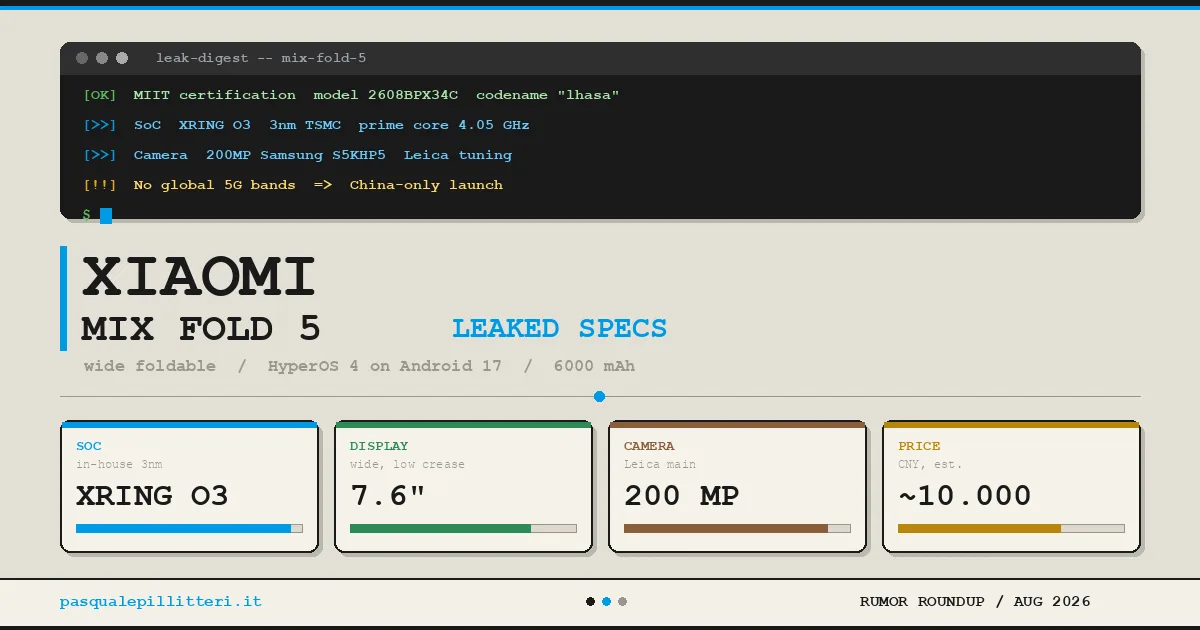Select the third gray pagination dot
This screenshot has width=1200, height=630.
[x=622, y=602]
